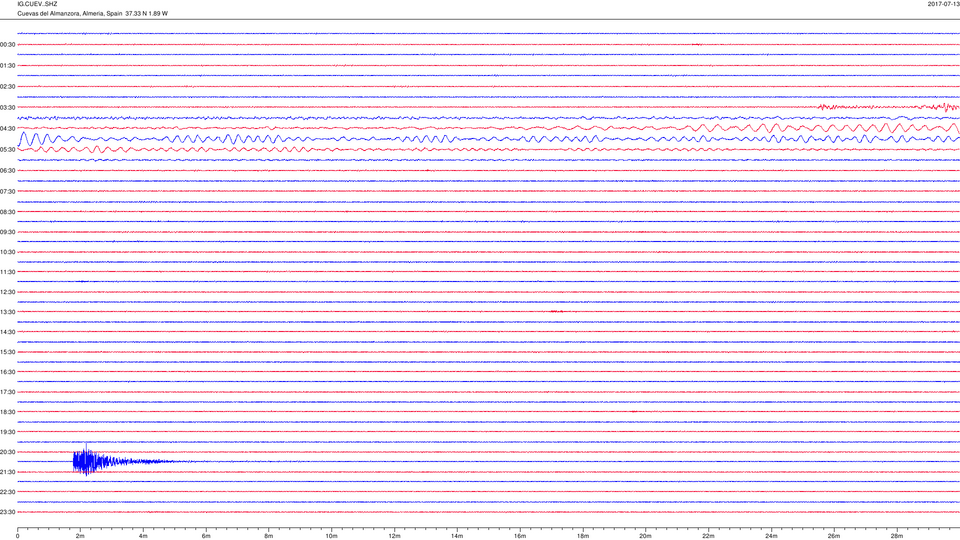Image resolution: width=960 pixels, height=540 pixels.
Task: Click the 22m axis tick label
Action: click(708, 536)
